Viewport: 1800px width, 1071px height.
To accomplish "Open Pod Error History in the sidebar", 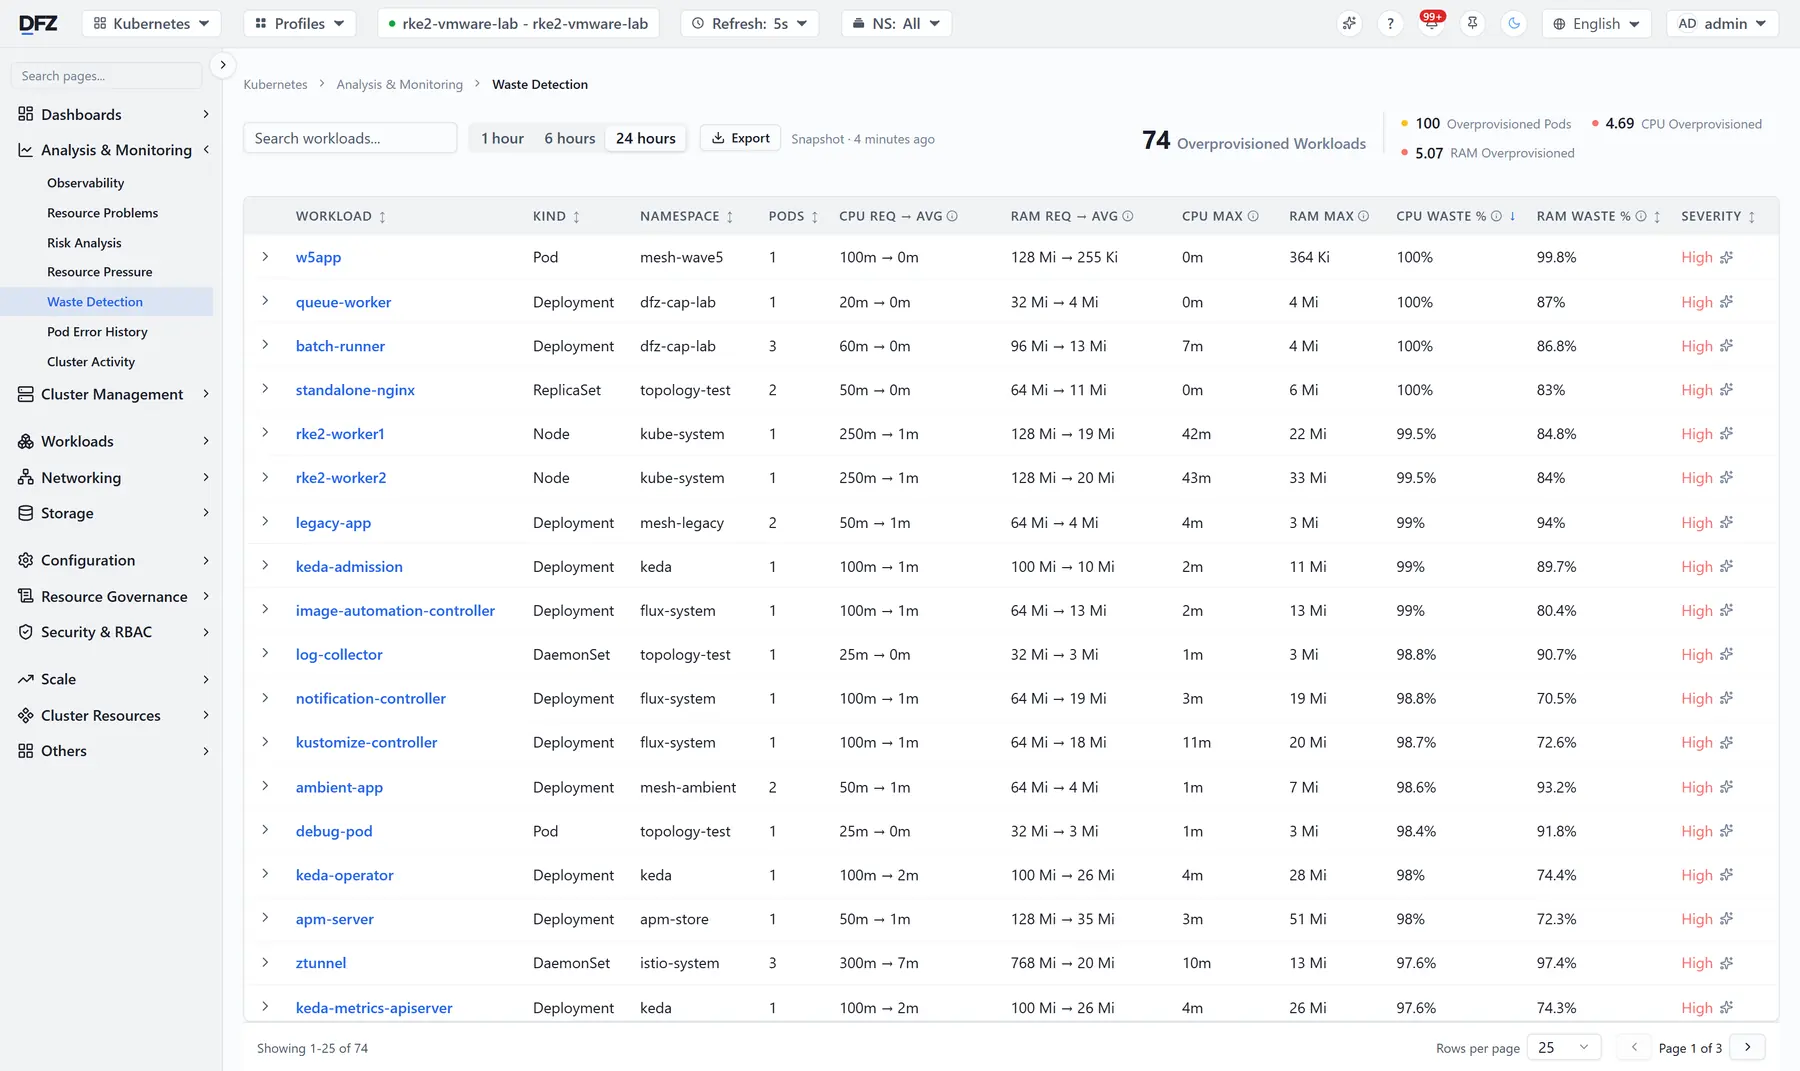I will 97,332.
